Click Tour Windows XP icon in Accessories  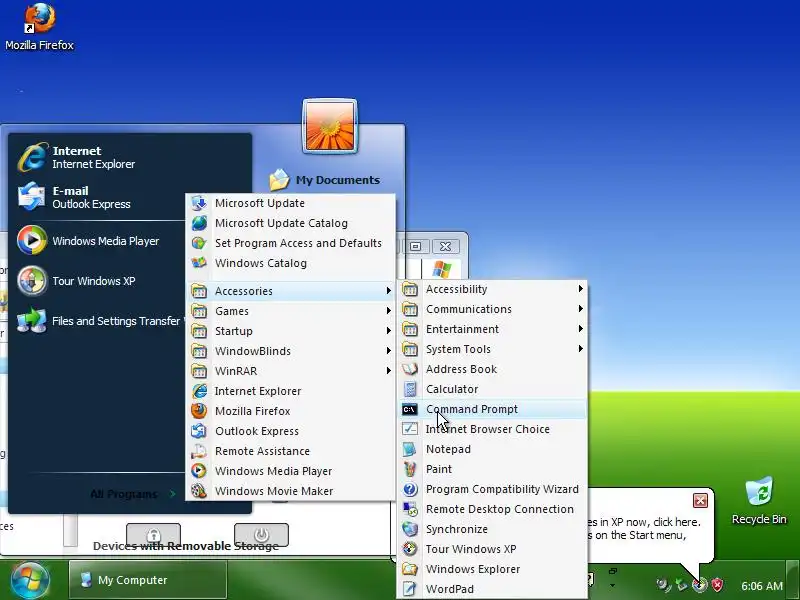click(x=410, y=549)
